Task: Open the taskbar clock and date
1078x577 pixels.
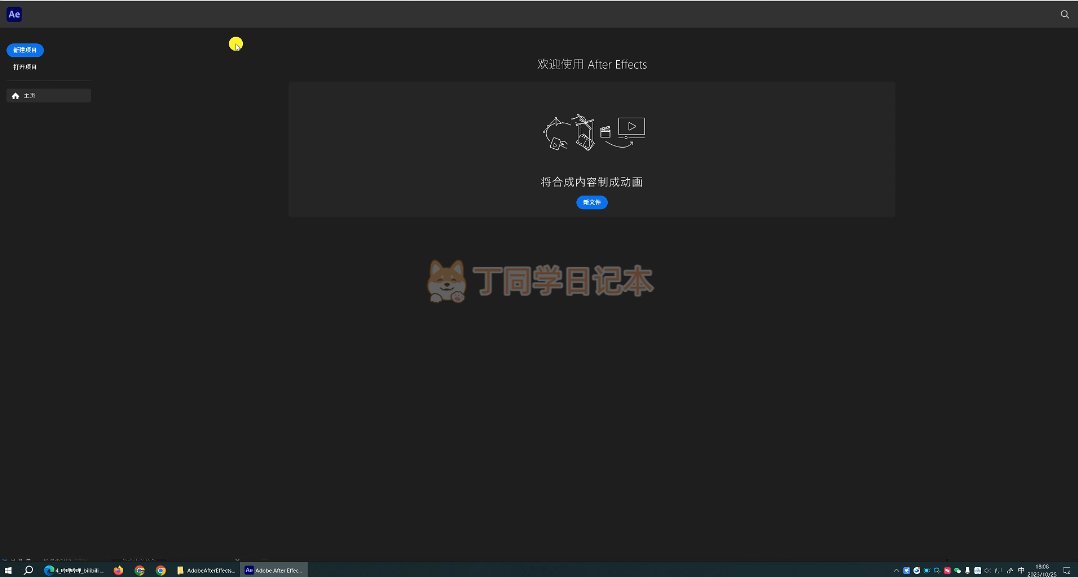Action: click(x=1042, y=570)
